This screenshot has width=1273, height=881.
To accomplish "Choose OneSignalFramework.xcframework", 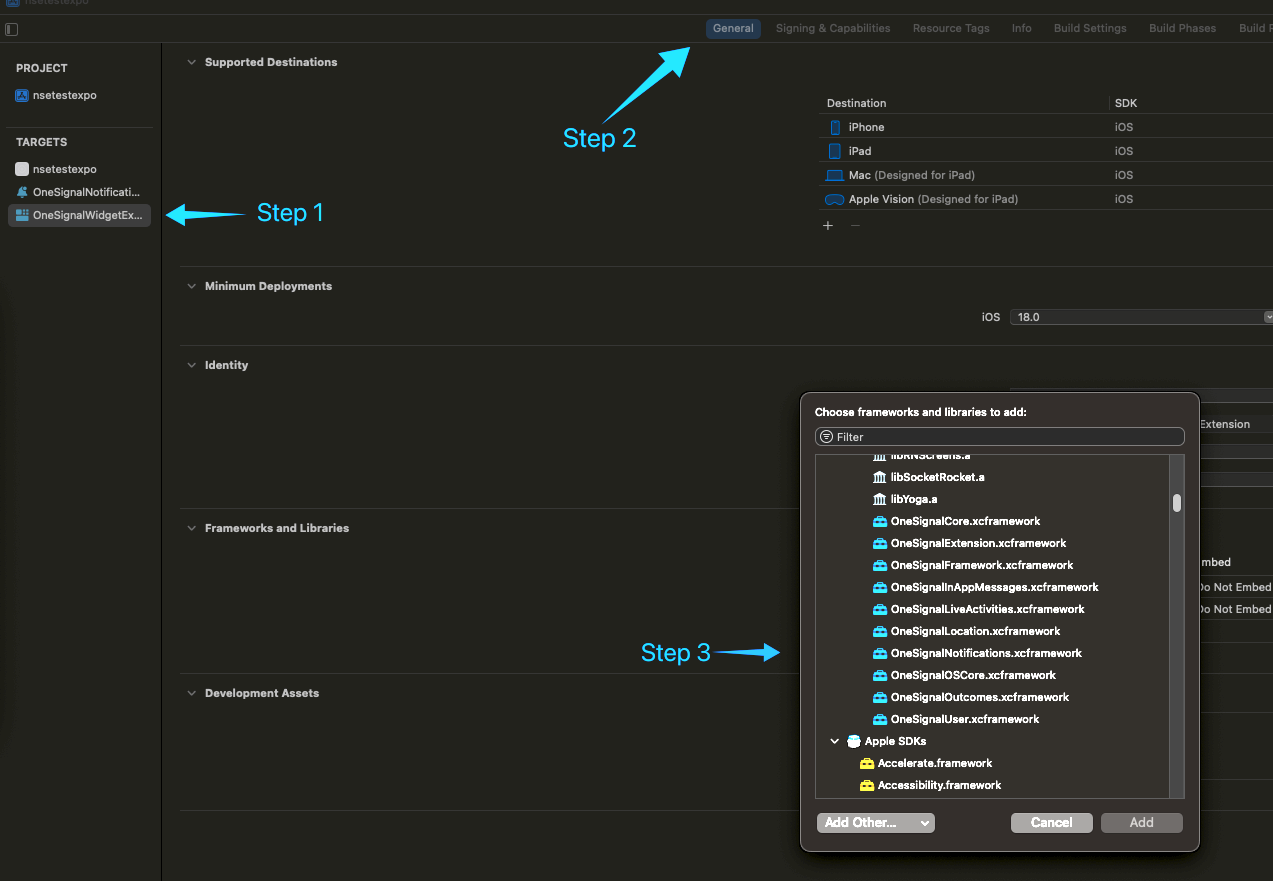I will [x=982, y=565].
